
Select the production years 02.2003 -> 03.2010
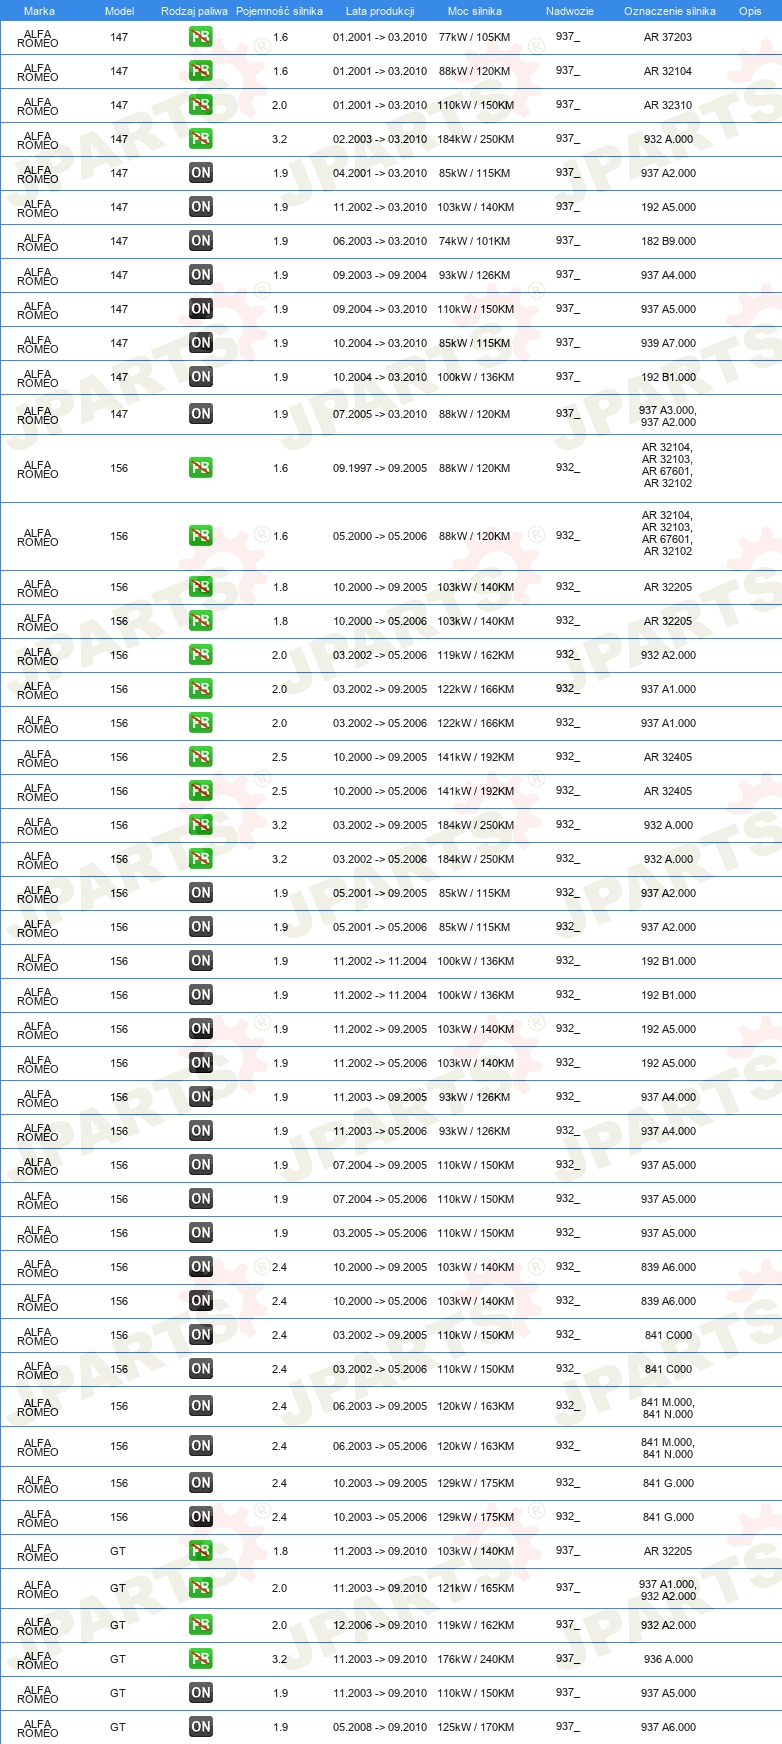(x=380, y=139)
